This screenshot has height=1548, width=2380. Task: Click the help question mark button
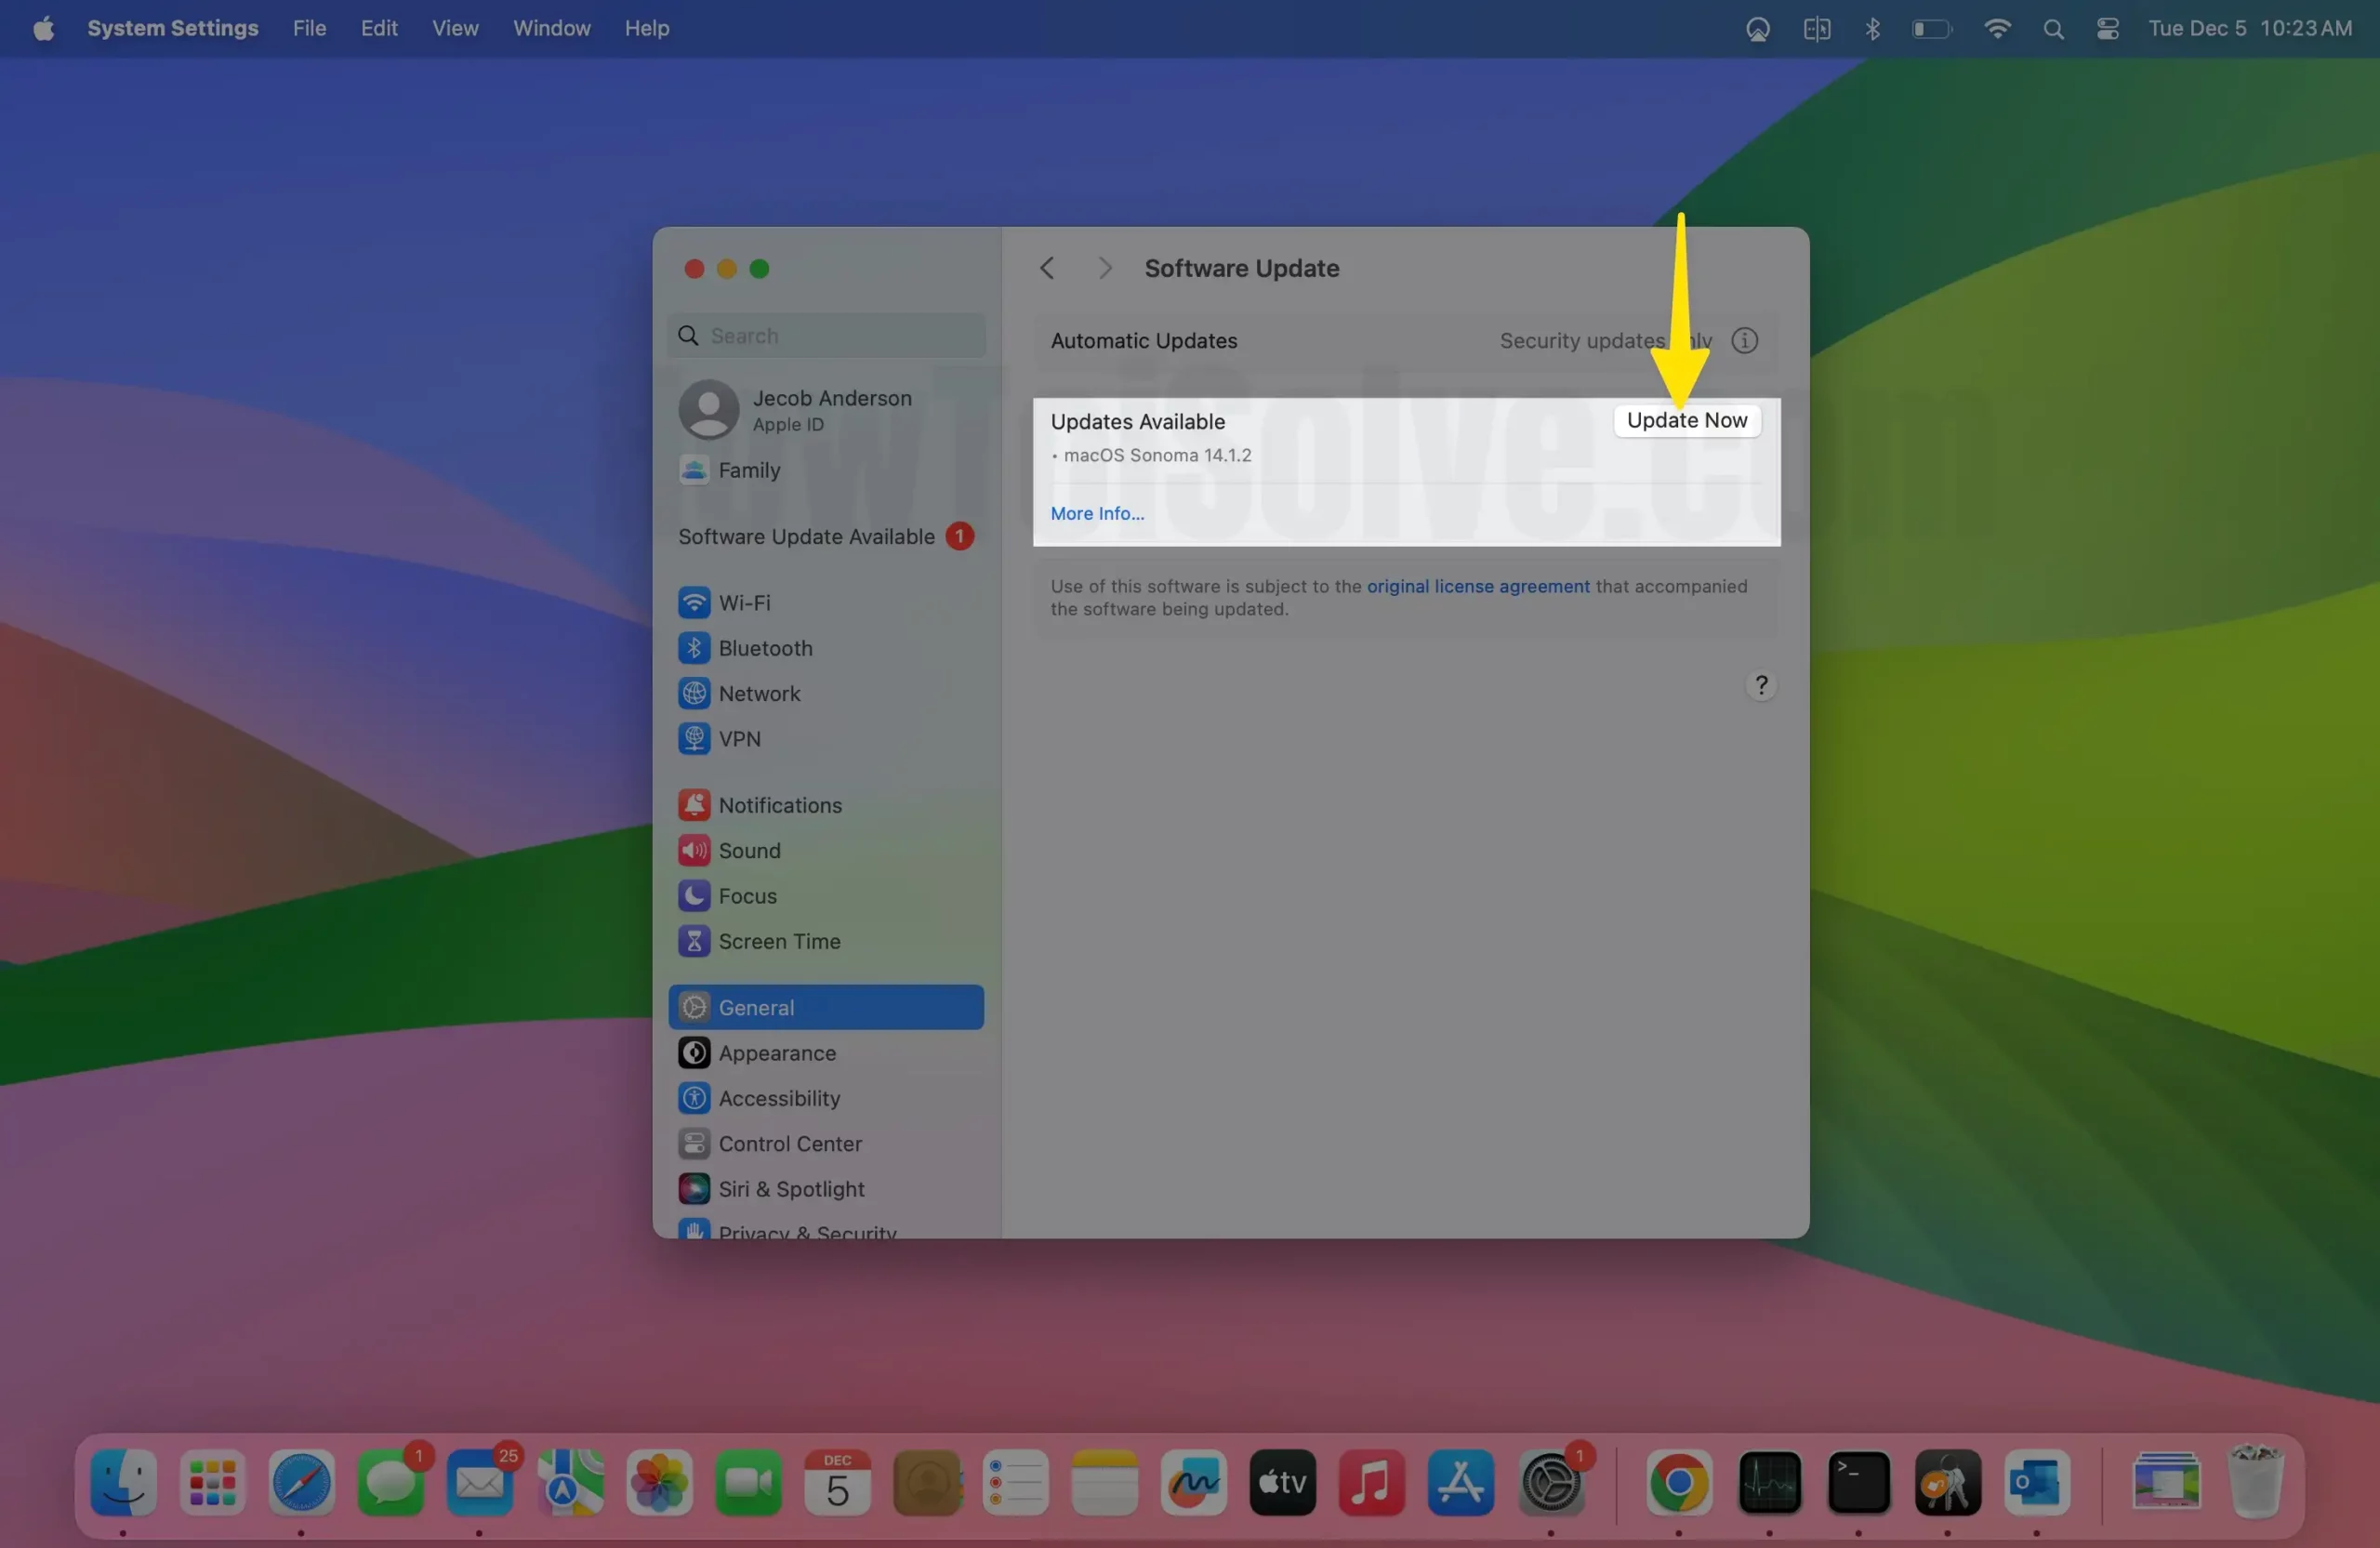1761,685
